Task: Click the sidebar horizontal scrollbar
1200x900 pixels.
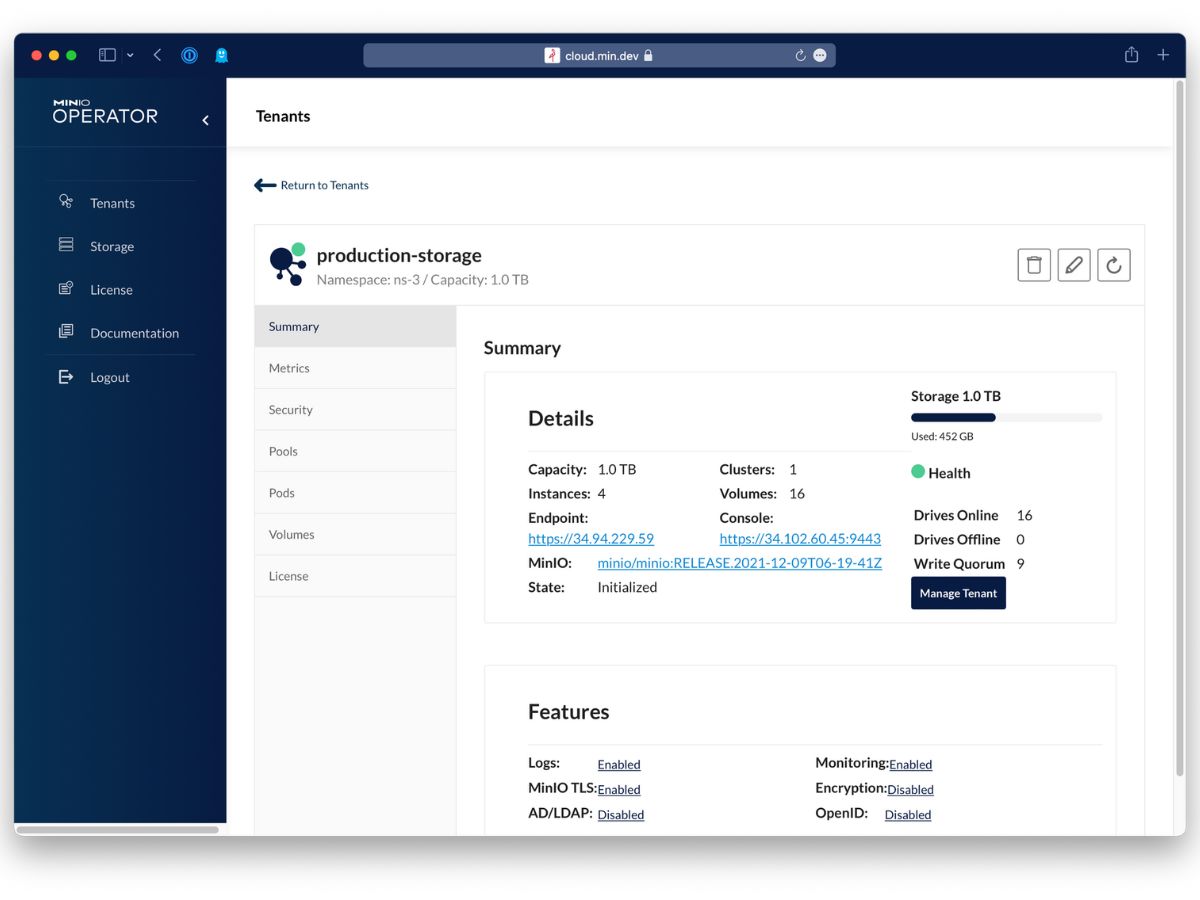Action: (x=118, y=829)
